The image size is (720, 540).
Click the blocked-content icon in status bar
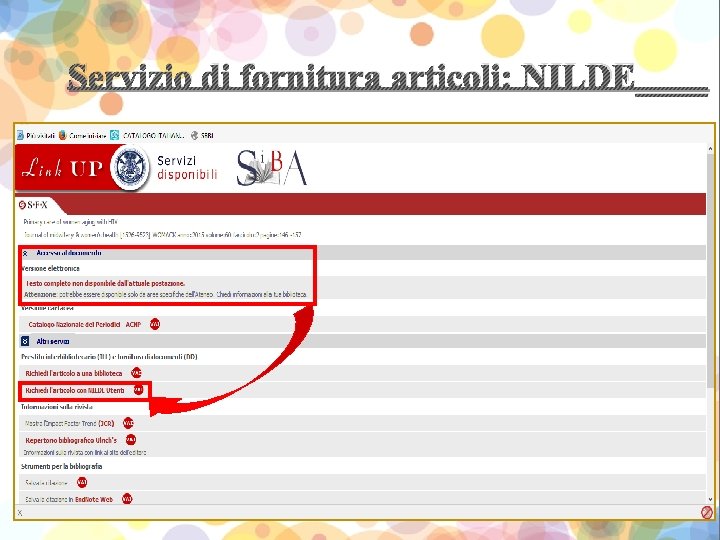pyautogui.click(x=707, y=512)
